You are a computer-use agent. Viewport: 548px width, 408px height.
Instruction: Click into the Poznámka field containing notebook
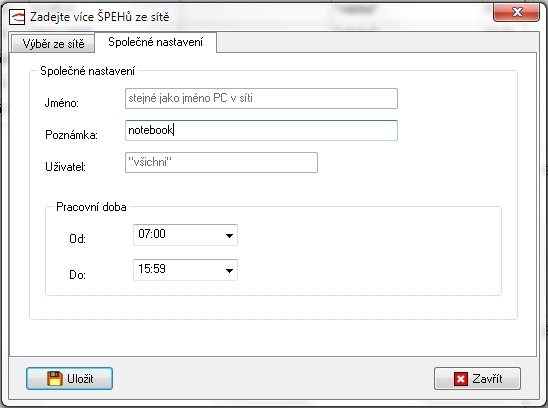pos(261,130)
